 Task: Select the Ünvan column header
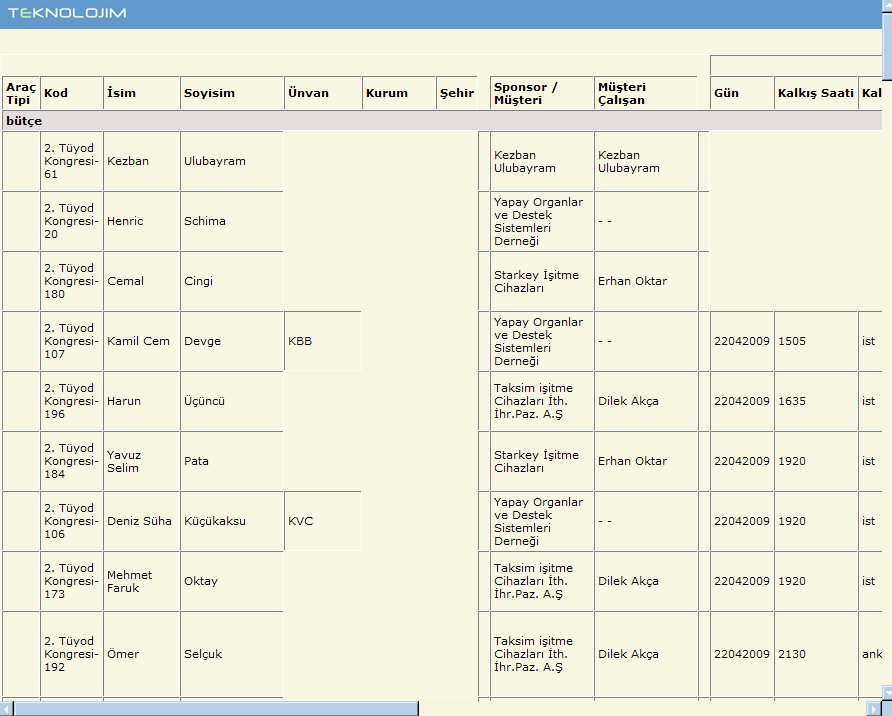click(x=323, y=93)
